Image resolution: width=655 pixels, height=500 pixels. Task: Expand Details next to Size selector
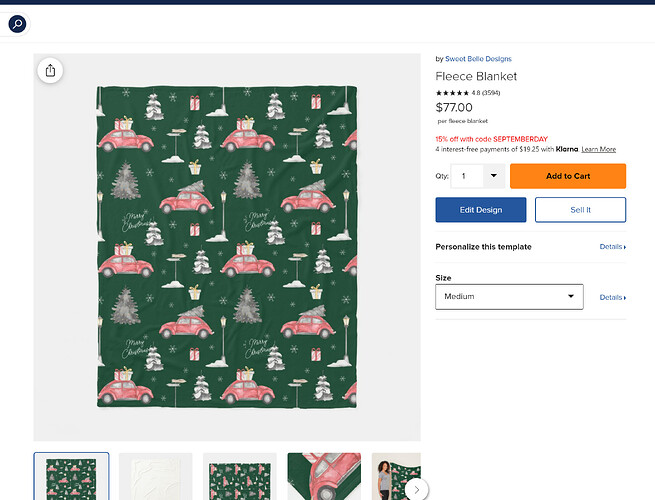point(612,297)
